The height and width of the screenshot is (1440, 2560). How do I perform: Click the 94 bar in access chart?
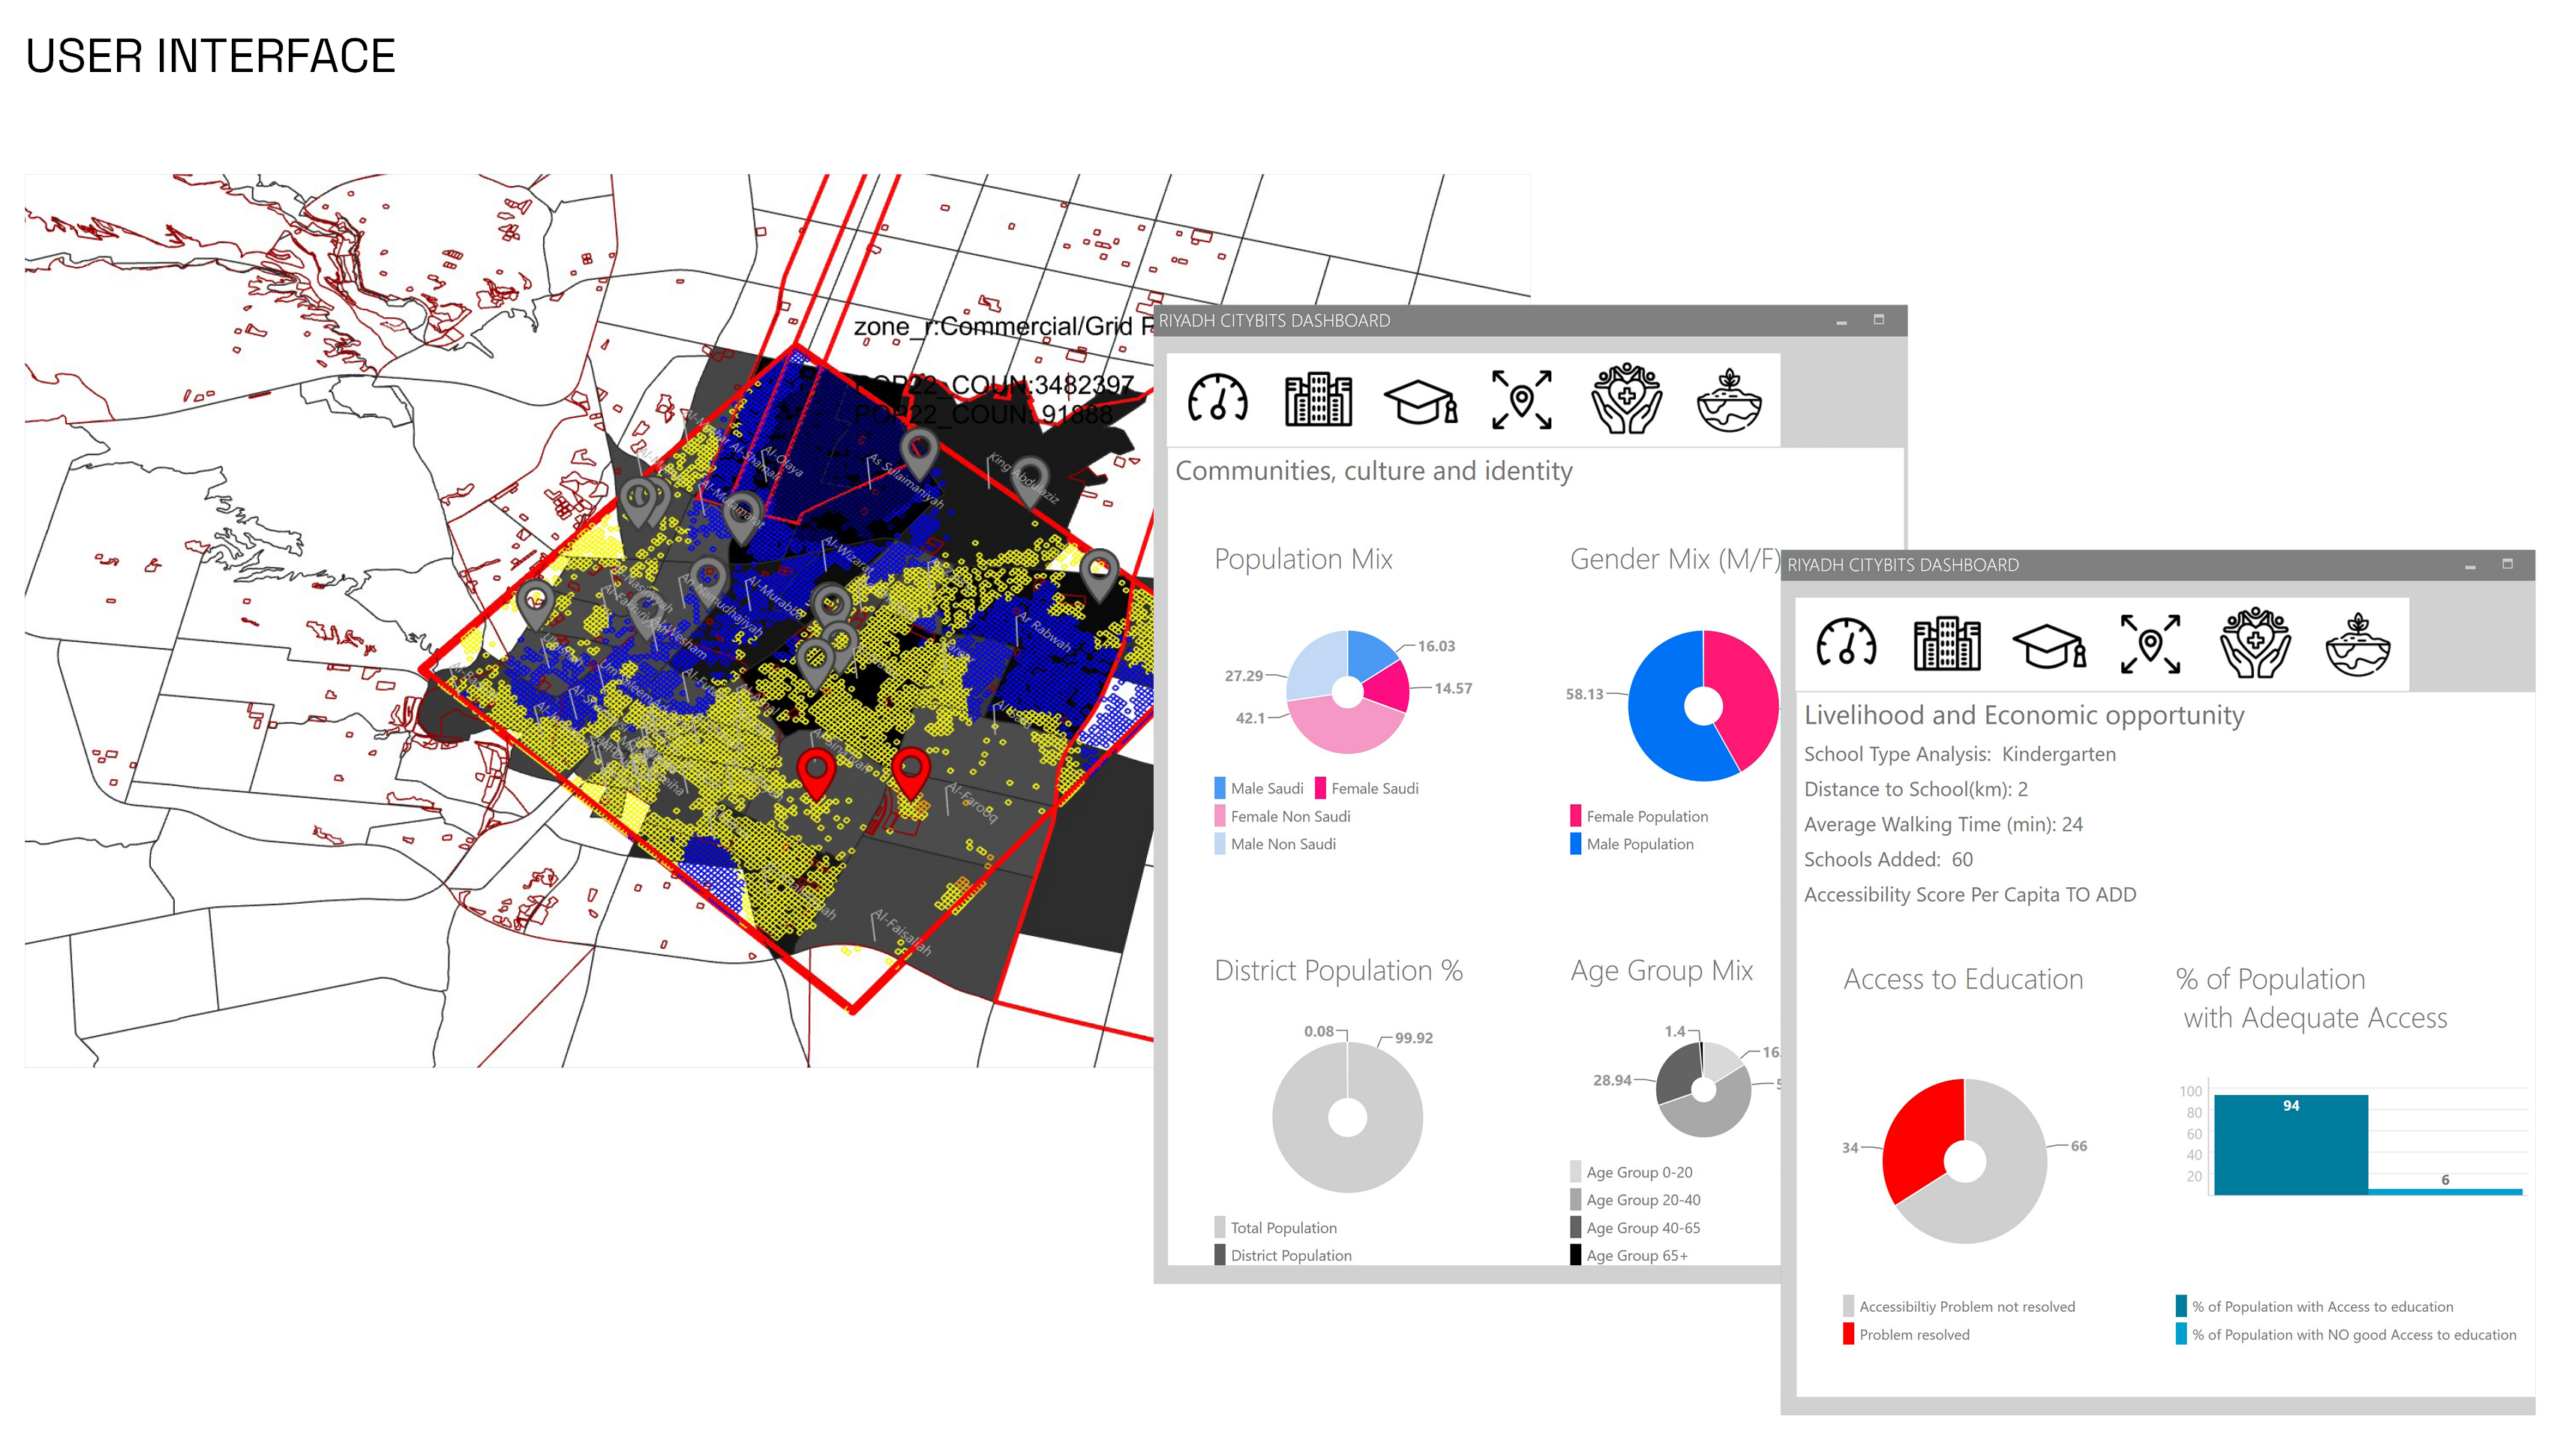tap(2290, 1145)
